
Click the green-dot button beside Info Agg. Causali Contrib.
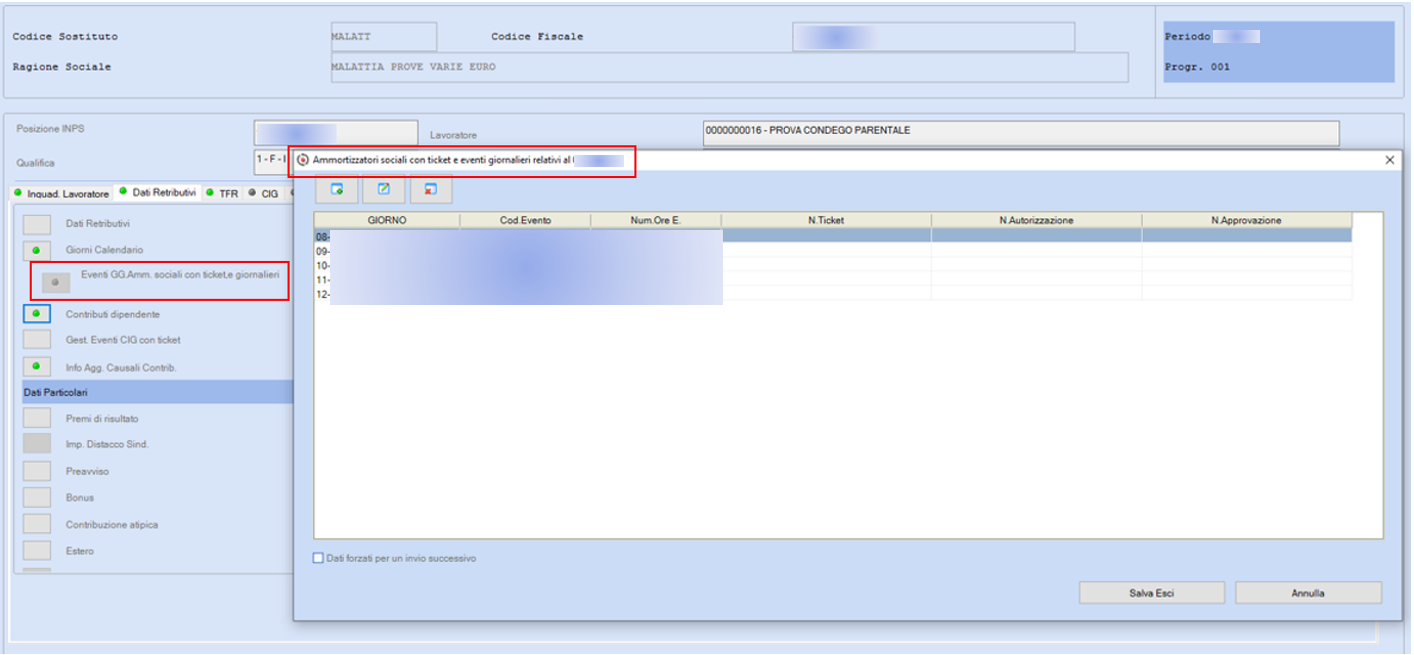37,367
